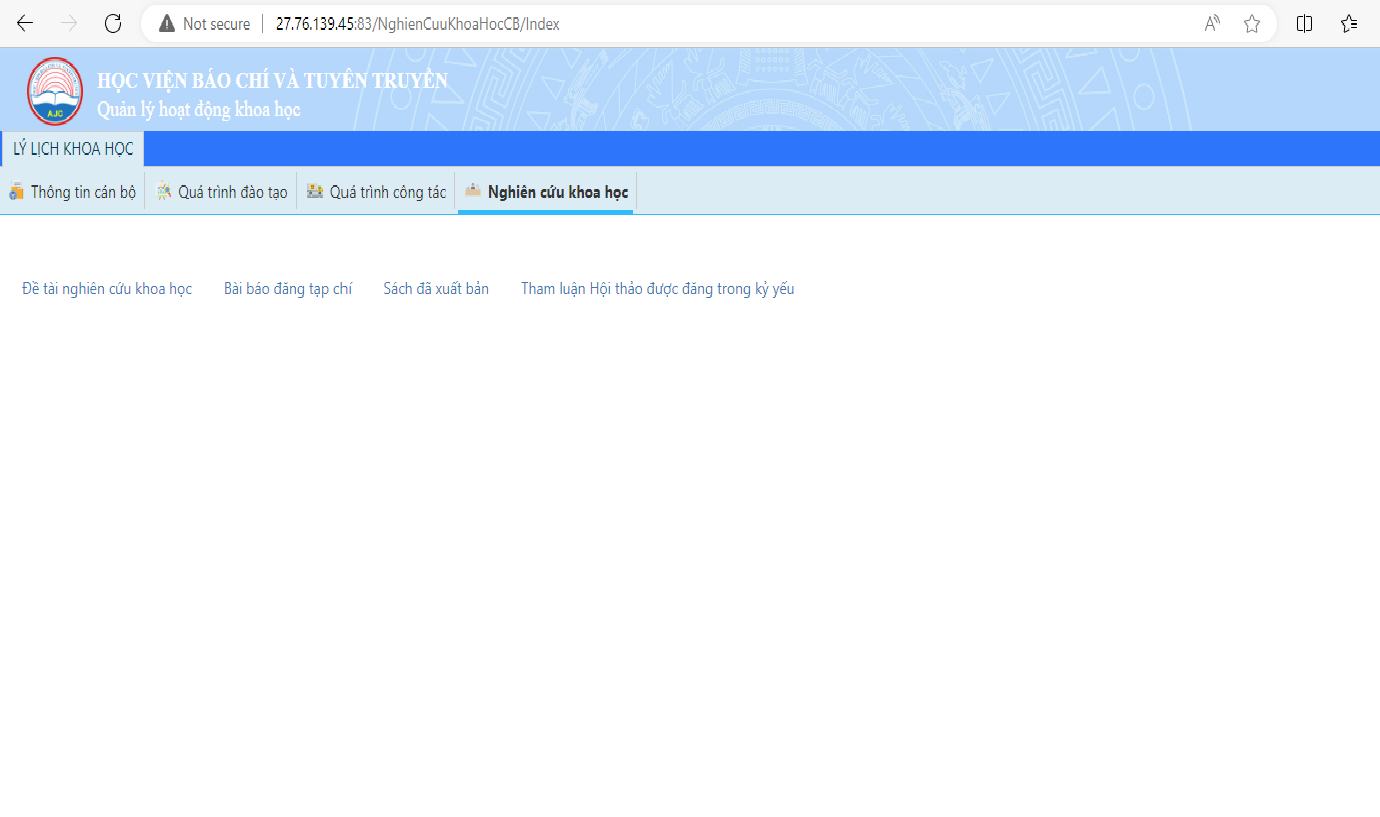Open Đề tài nghiên cứu khoa học link
Screen dimensions: 1380x817
107,289
